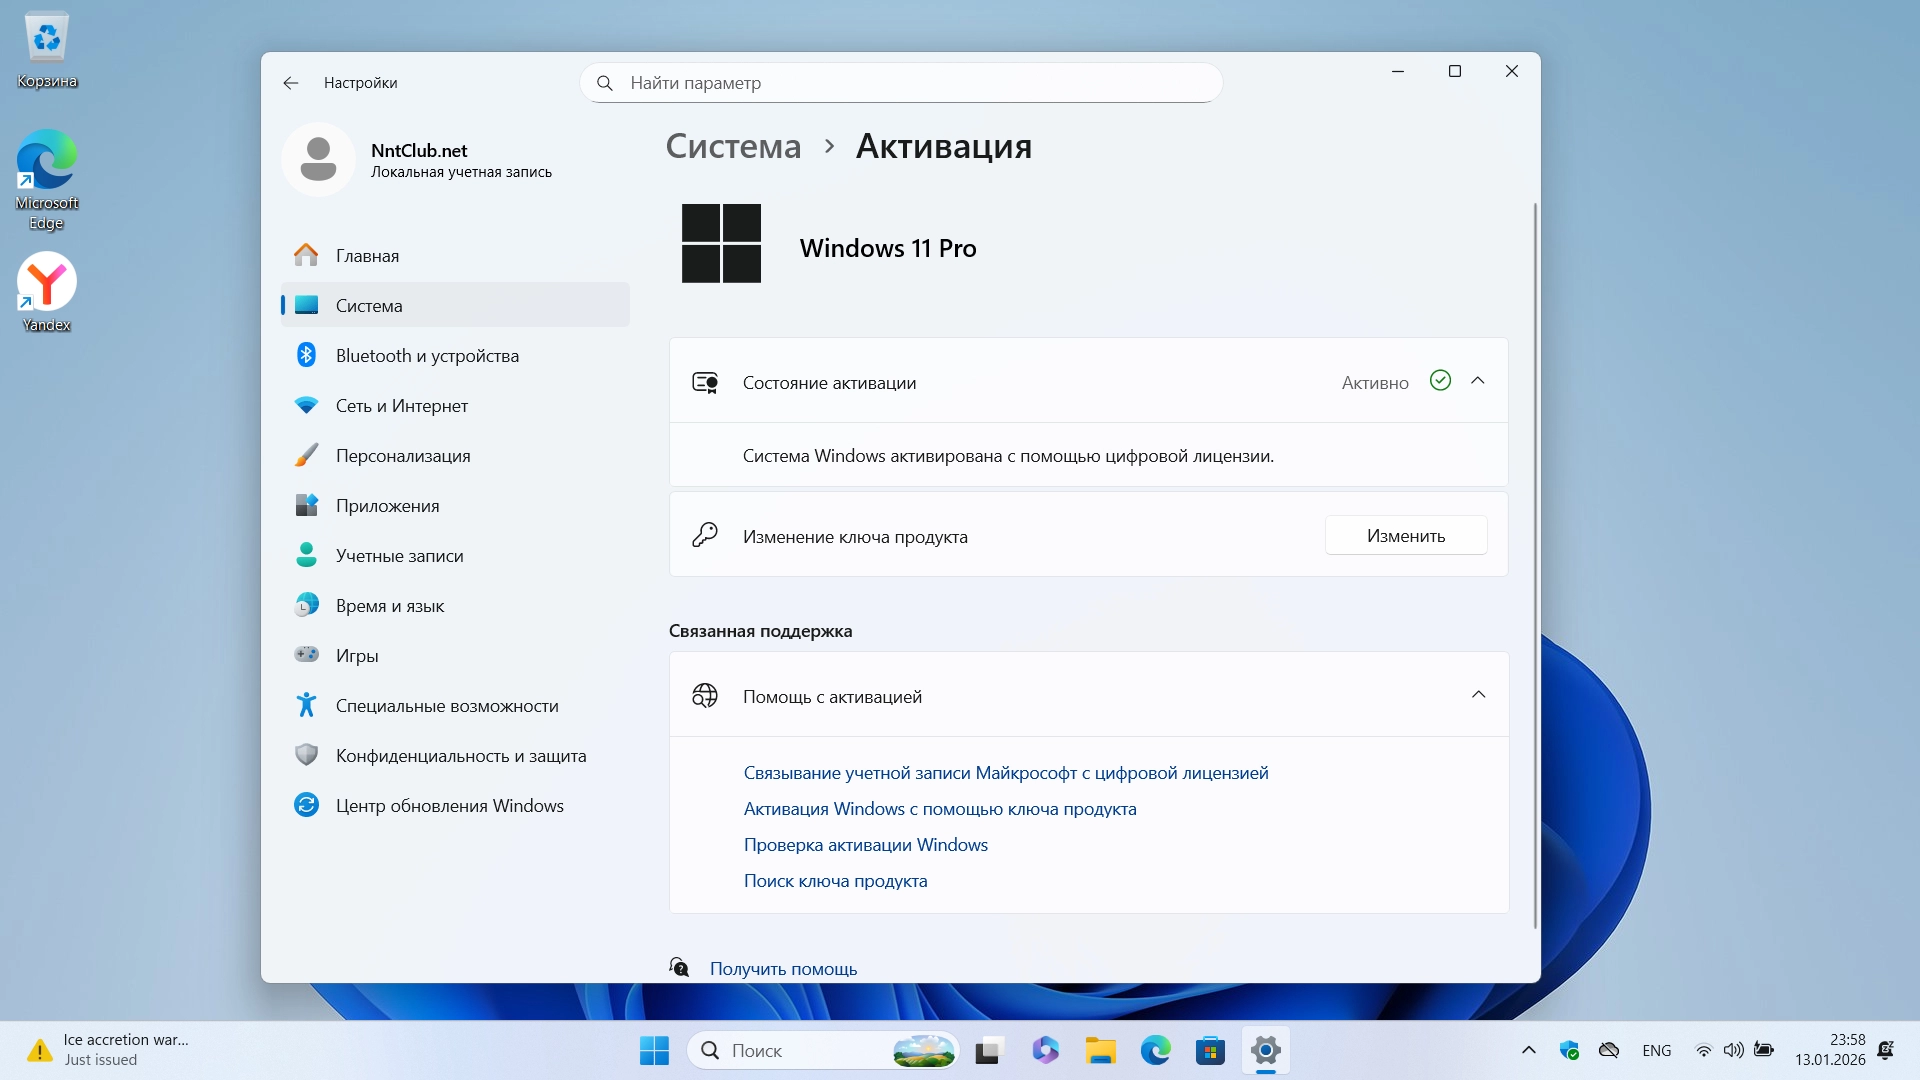Click Получить помощь link
This screenshot has height=1080, width=1920.
pyautogui.click(x=783, y=969)
